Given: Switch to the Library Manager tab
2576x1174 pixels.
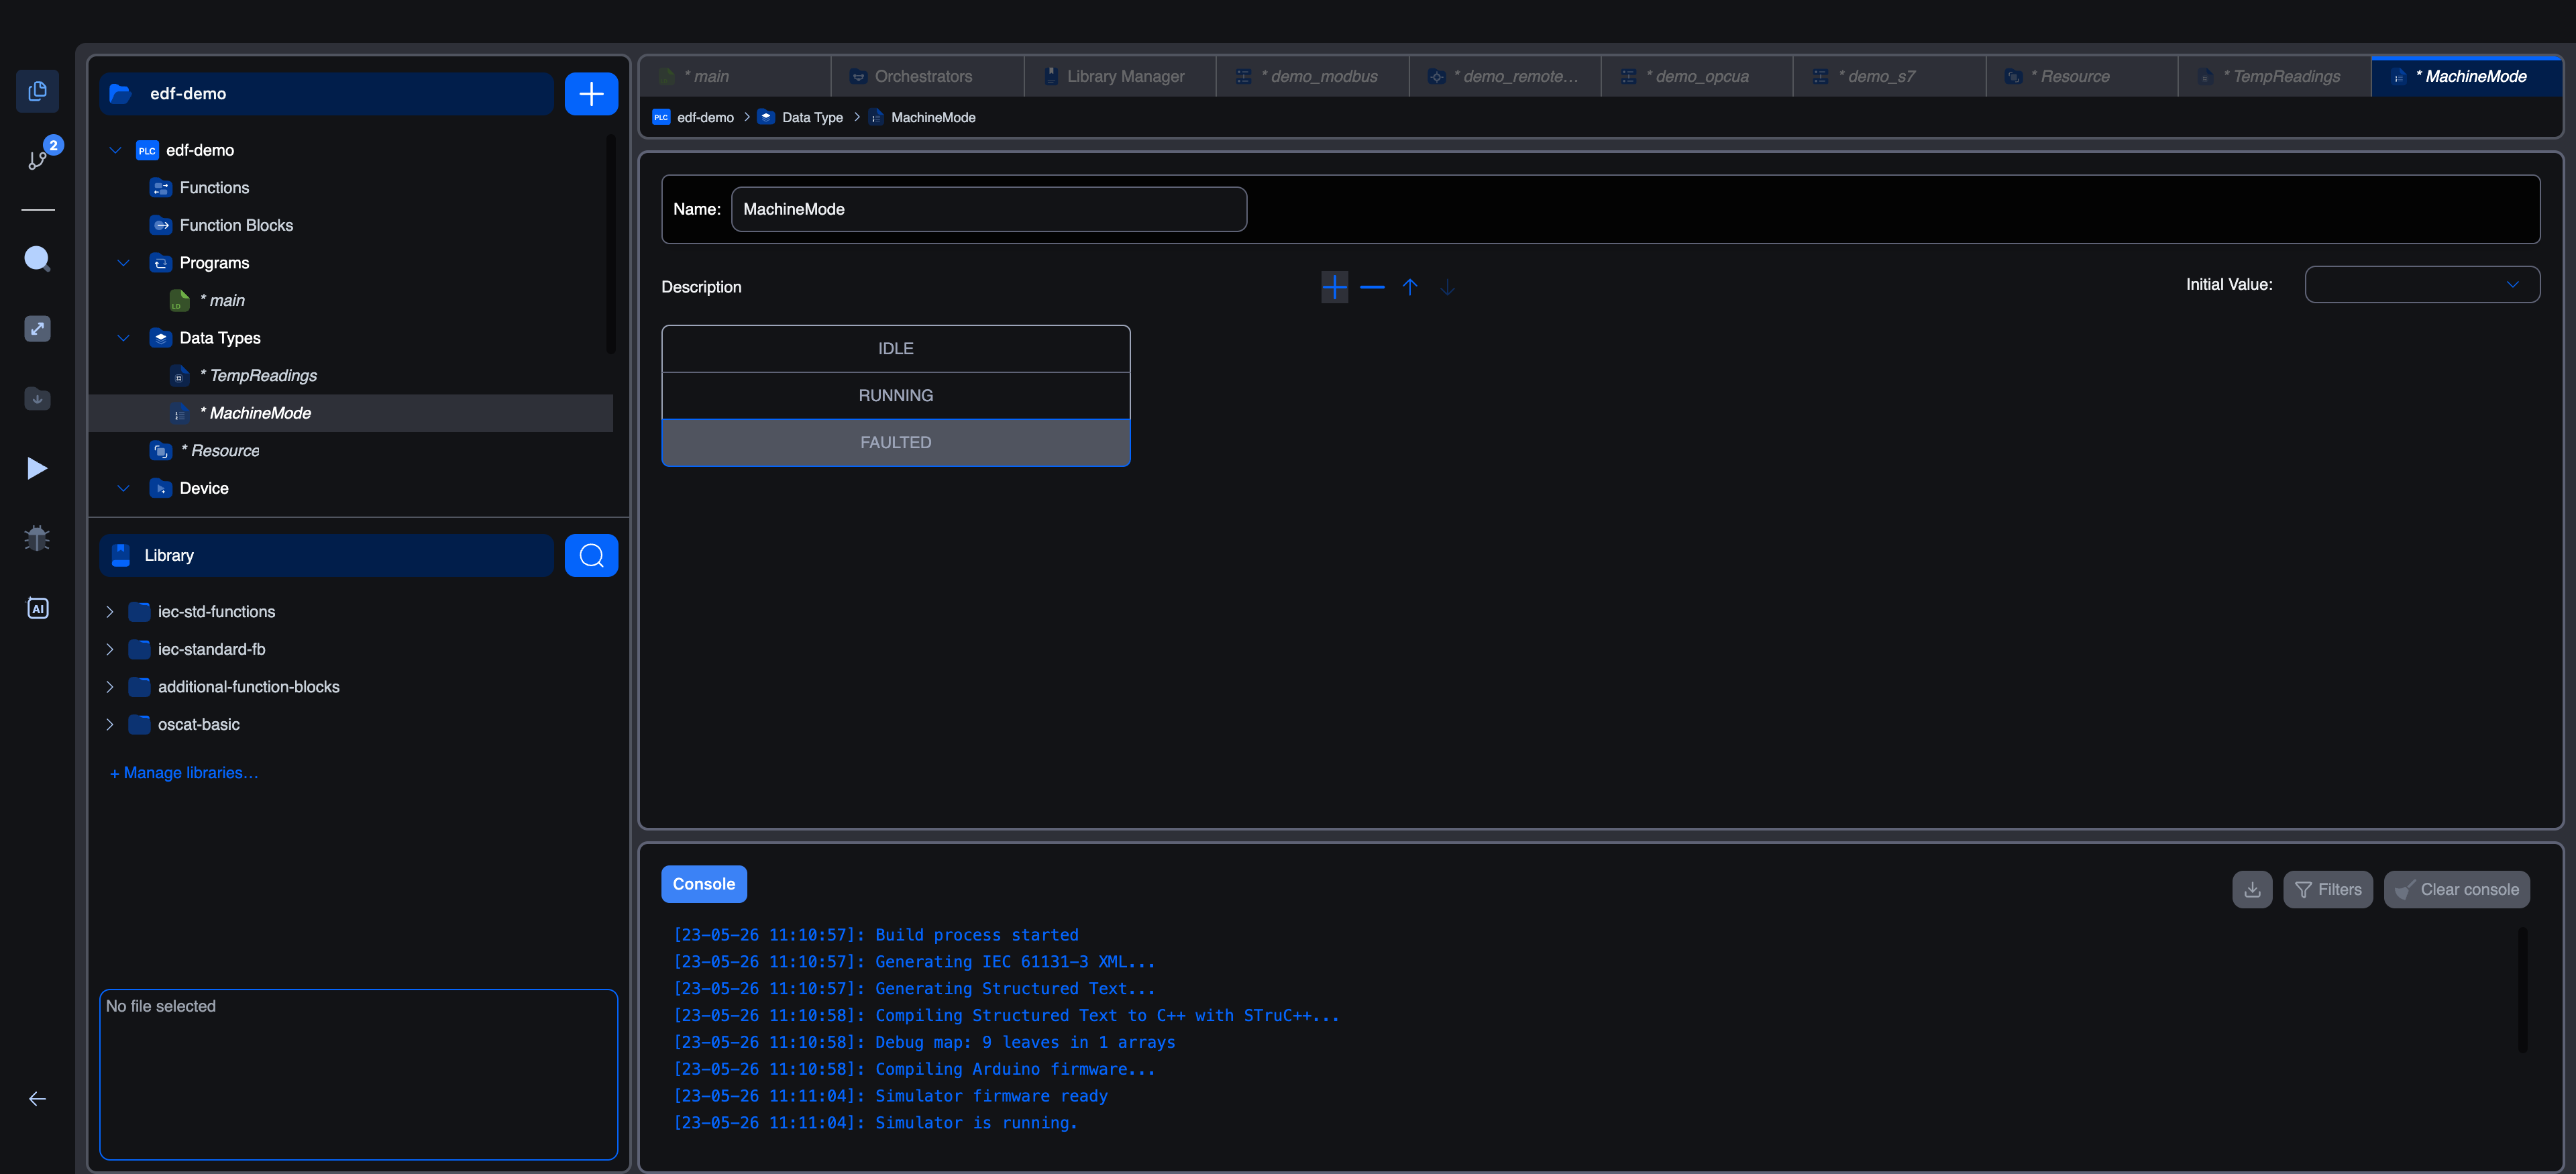Looking at the screenshot, I should [x=1120, y=76].
